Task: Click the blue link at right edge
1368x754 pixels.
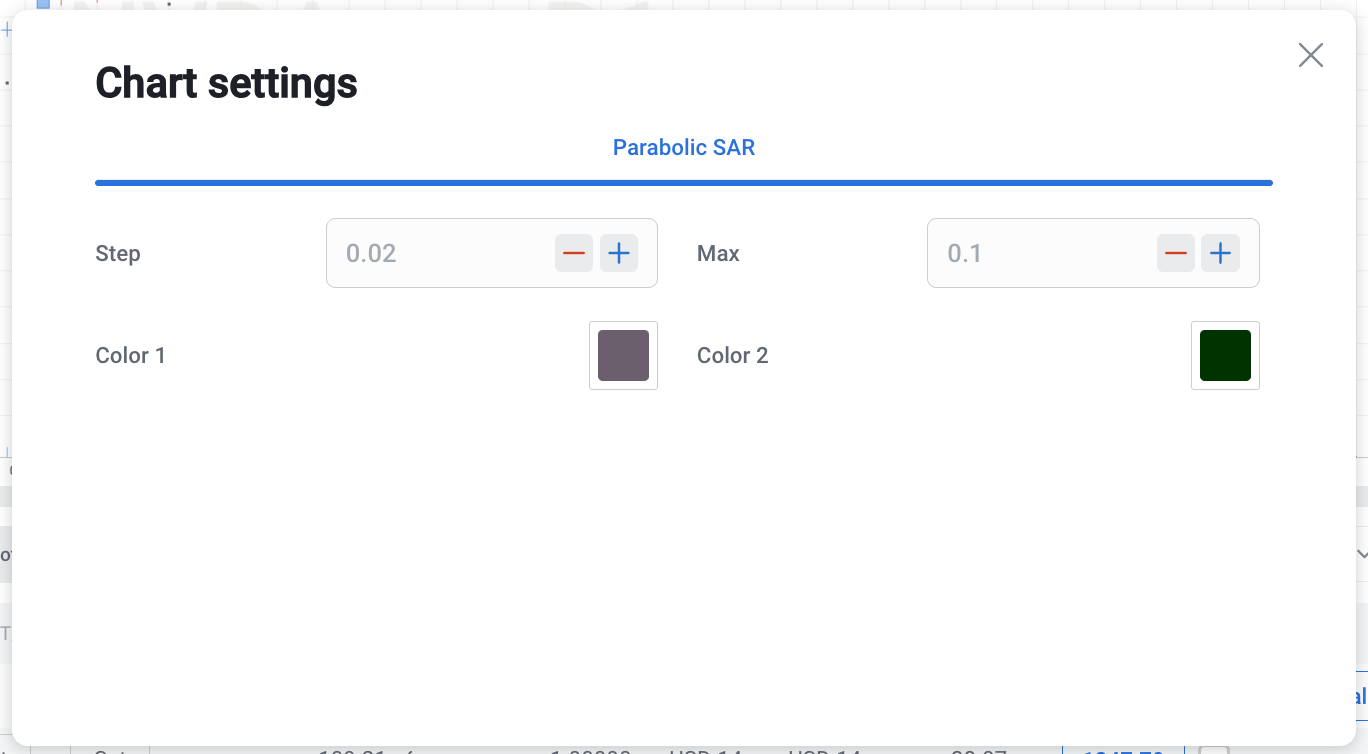Action: [1359, 697]
